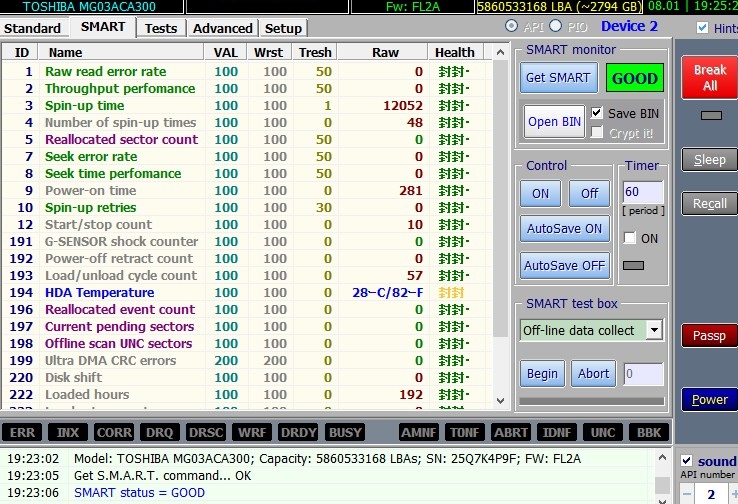The width and height of the screenshot is (738, 504).
Task: Click the UNC error indicator
Action: click(x=603, y=432)
